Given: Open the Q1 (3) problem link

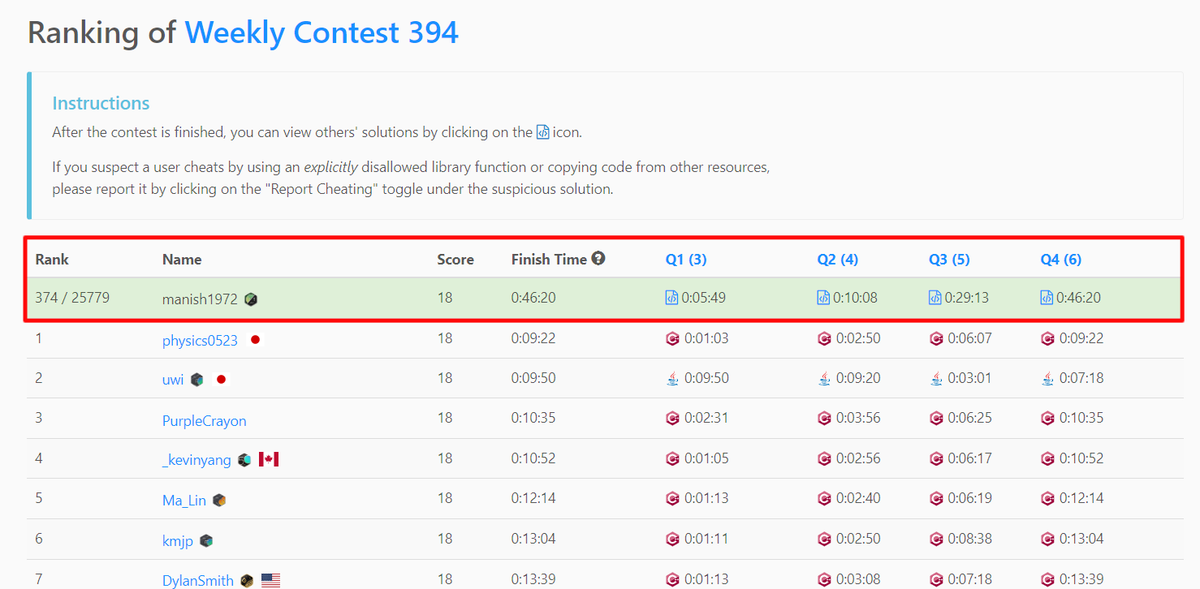Looking at the screenshot, I should click(686, 259).
